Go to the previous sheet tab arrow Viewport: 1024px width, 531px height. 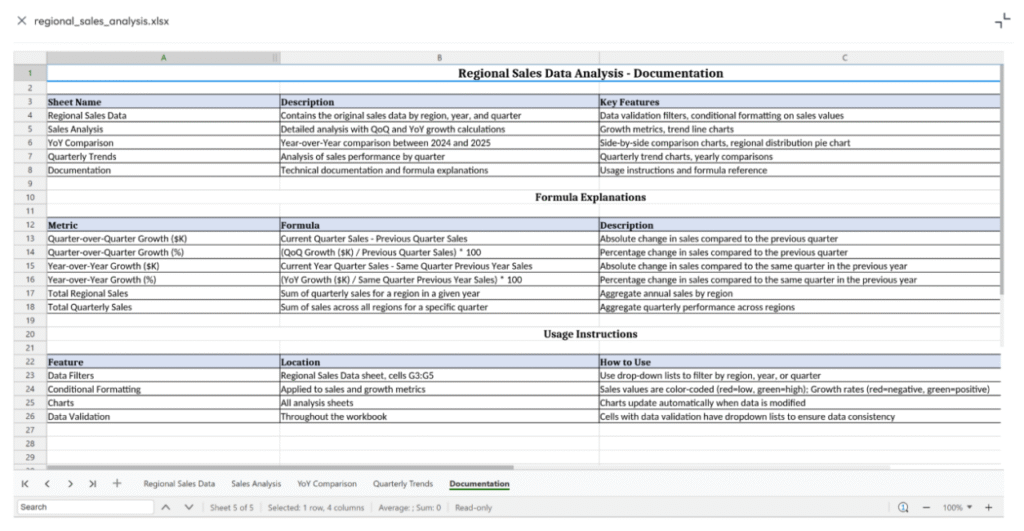47,484
